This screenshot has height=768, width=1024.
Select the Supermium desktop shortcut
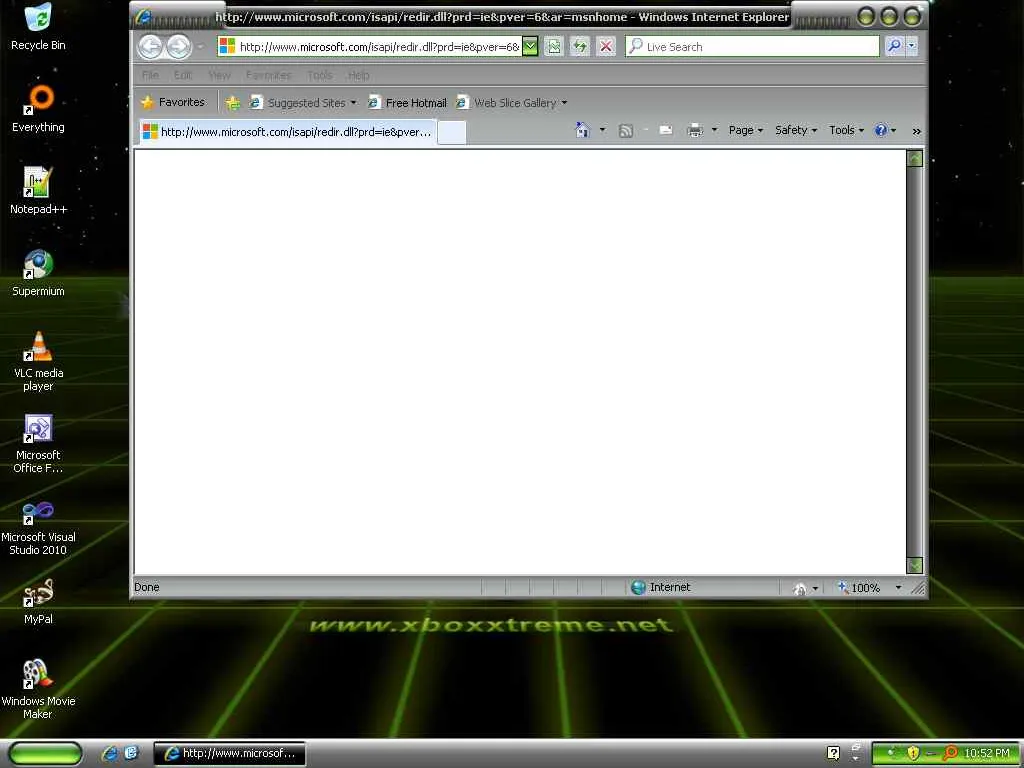(x=38, y=272)
